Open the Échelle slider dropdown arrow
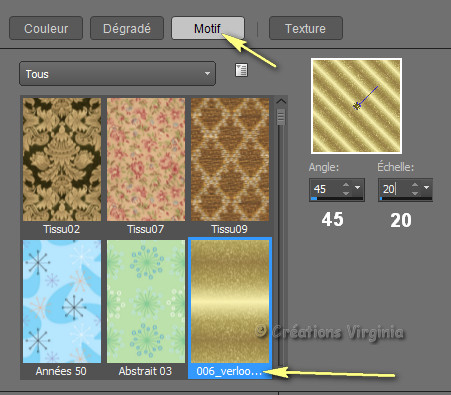451x395 pixels. tap(427, 188)
